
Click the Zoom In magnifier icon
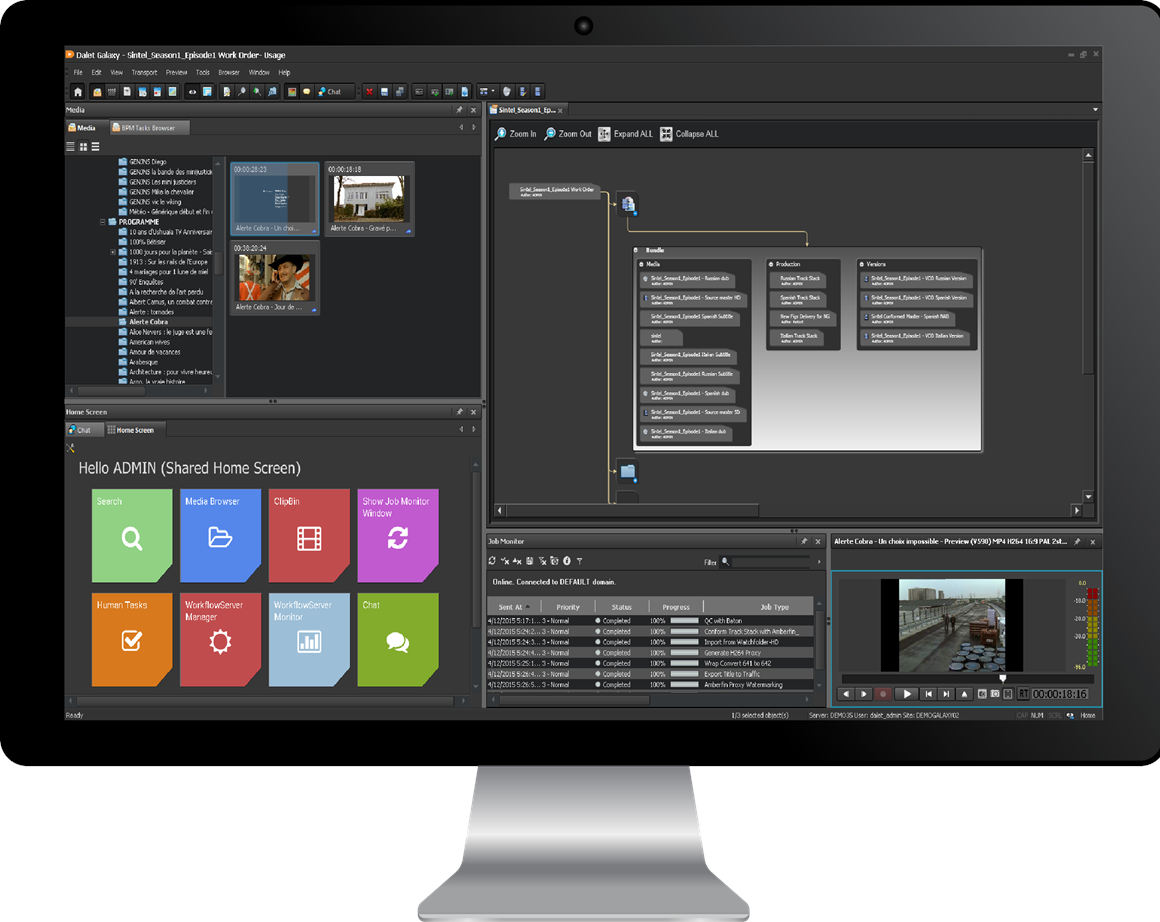point(501,134)
